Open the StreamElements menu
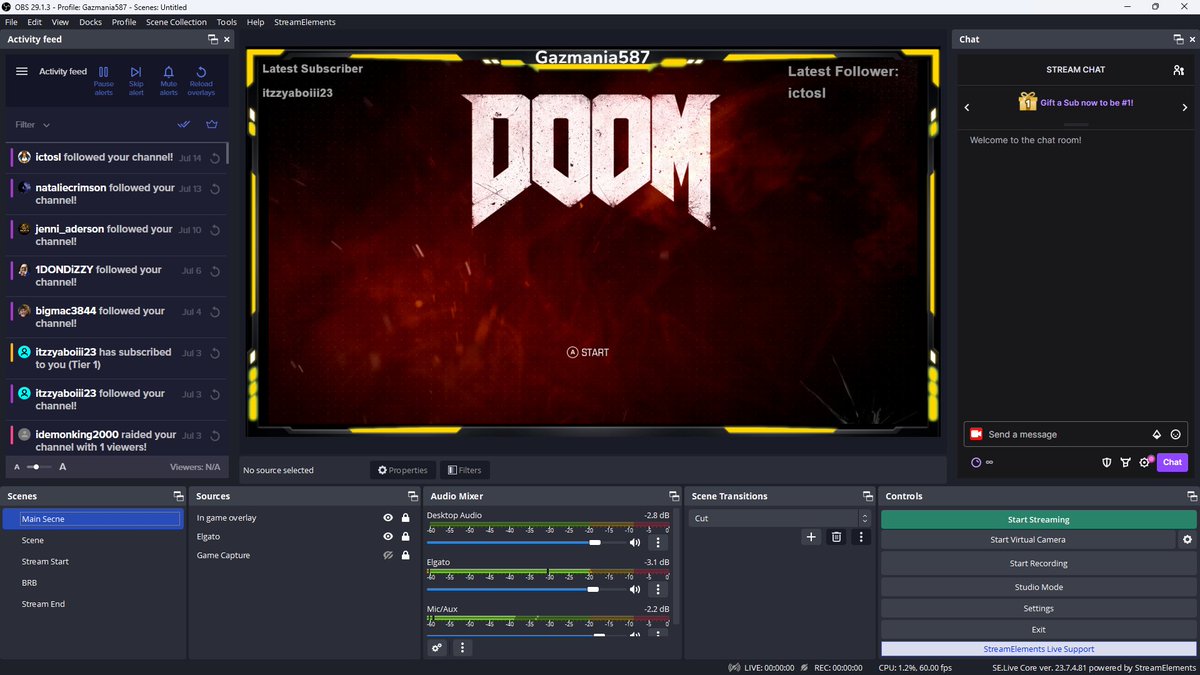This screenshot has width=1200, height=675. [x=304, y=22]
